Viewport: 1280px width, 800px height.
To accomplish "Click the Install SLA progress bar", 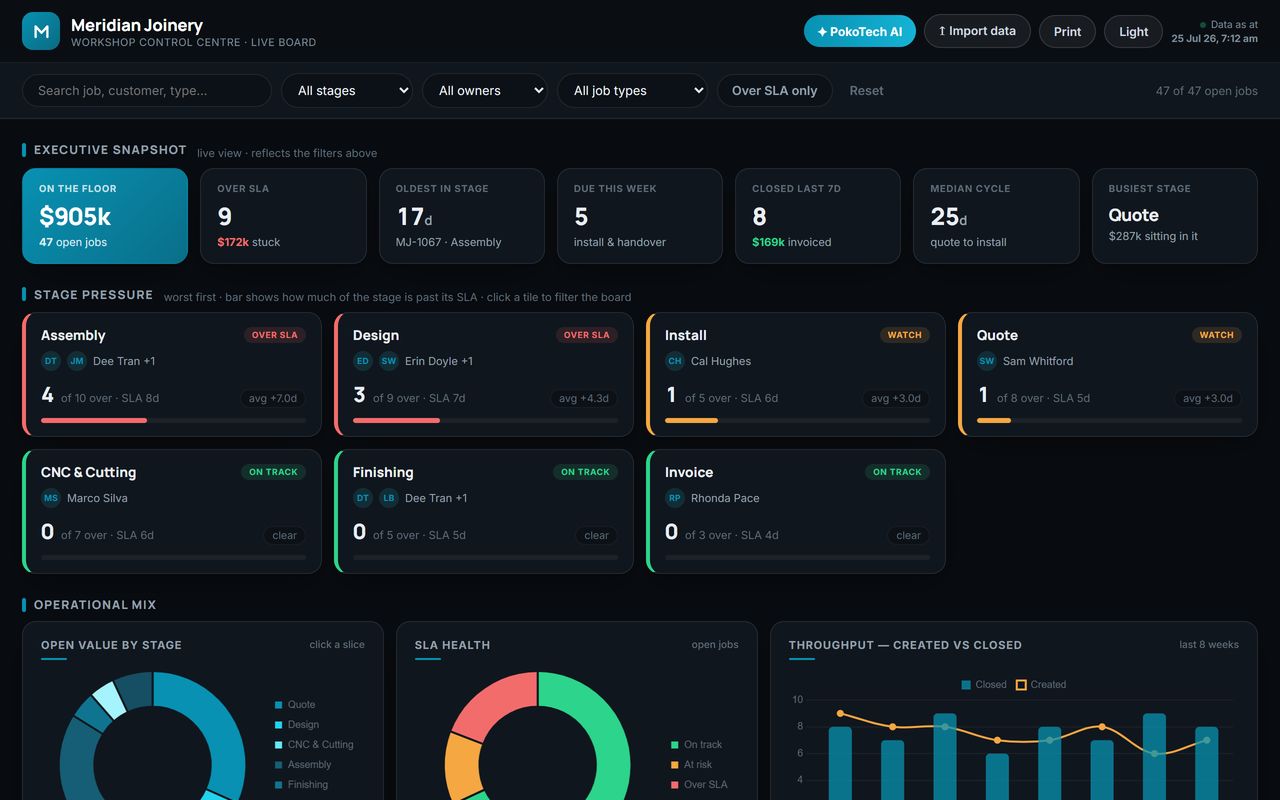I will click(797, 421).
